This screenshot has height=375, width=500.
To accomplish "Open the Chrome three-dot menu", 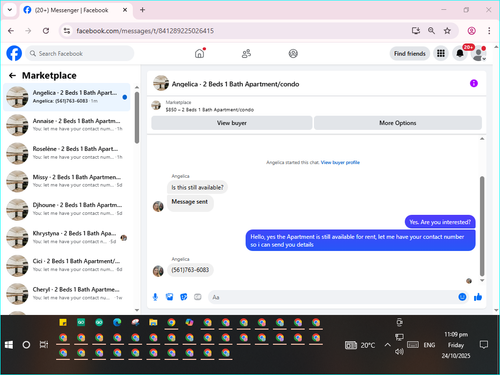I will 489,31.
